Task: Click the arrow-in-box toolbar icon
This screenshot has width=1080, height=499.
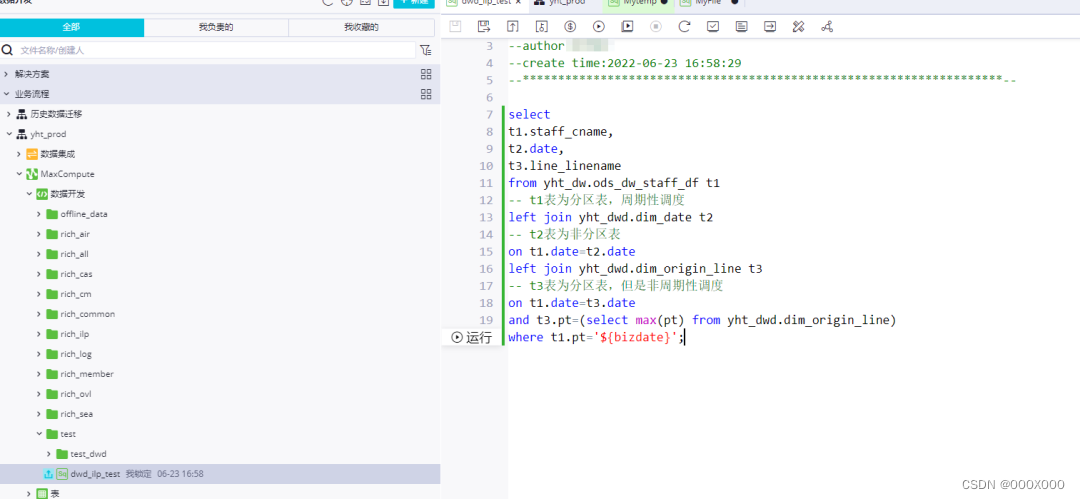Action: 770,27
